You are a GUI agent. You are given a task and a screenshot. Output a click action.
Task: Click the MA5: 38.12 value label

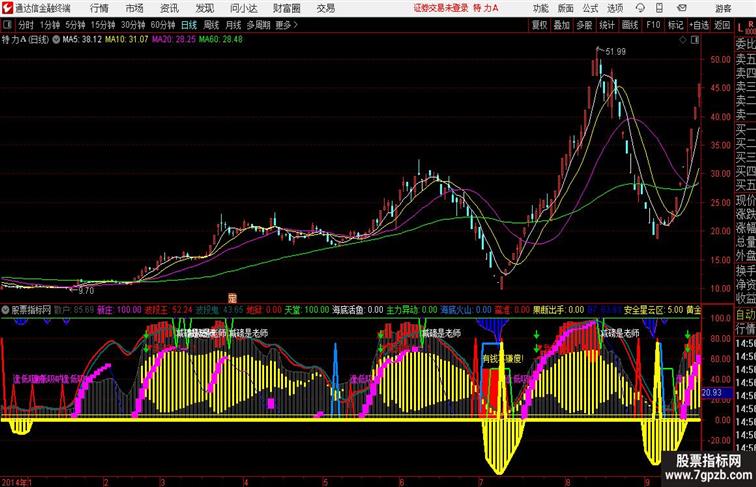82,40
